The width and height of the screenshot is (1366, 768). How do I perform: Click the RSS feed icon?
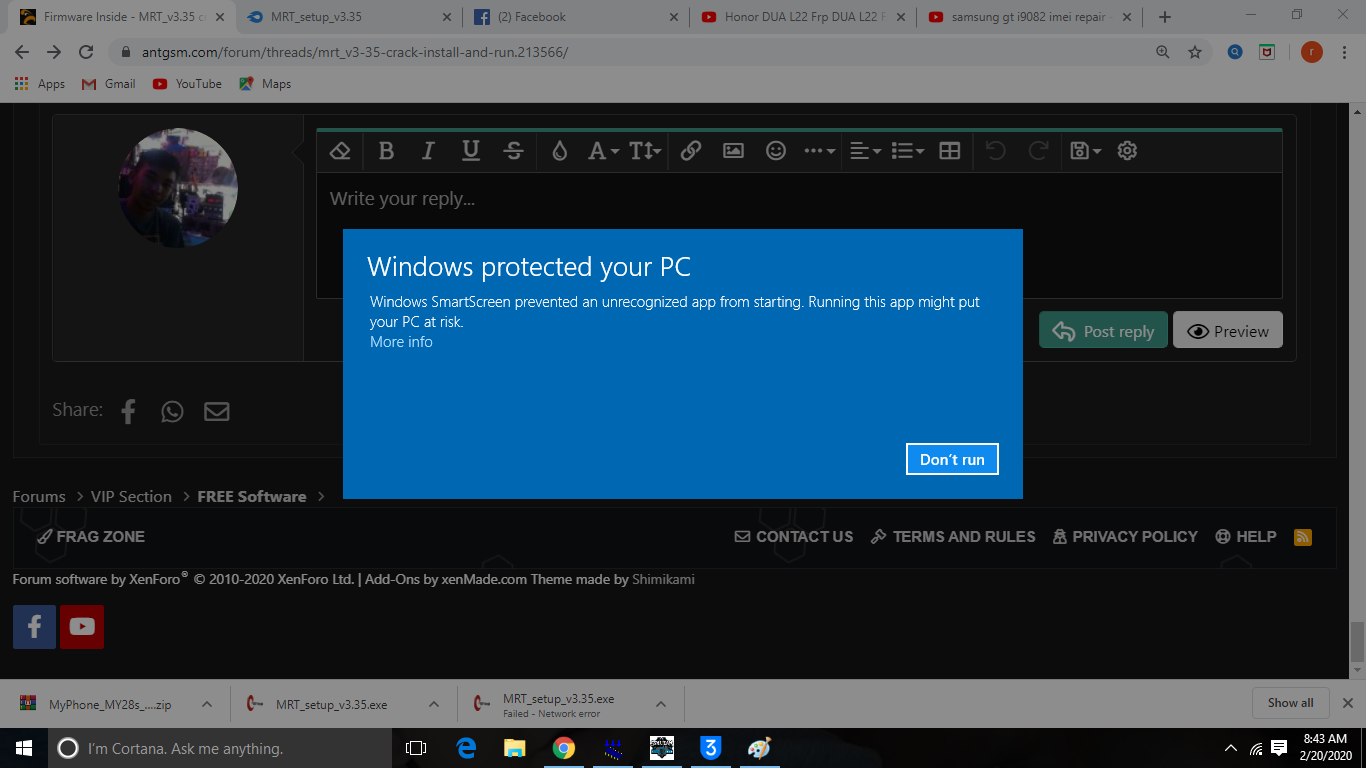[x=1303, y=537]
